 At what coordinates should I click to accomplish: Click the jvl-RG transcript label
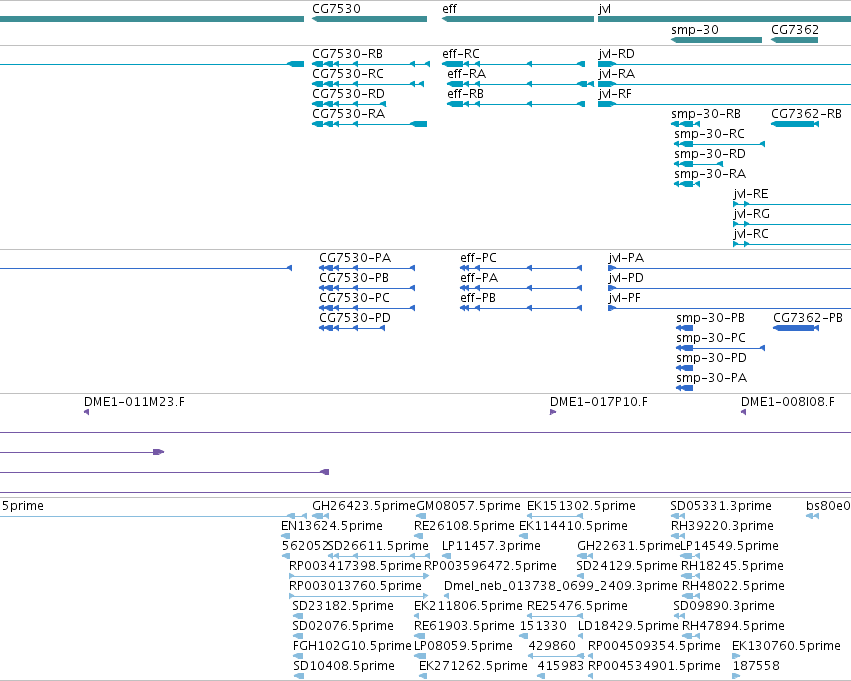pyautogui.click(x=751, y=214)
